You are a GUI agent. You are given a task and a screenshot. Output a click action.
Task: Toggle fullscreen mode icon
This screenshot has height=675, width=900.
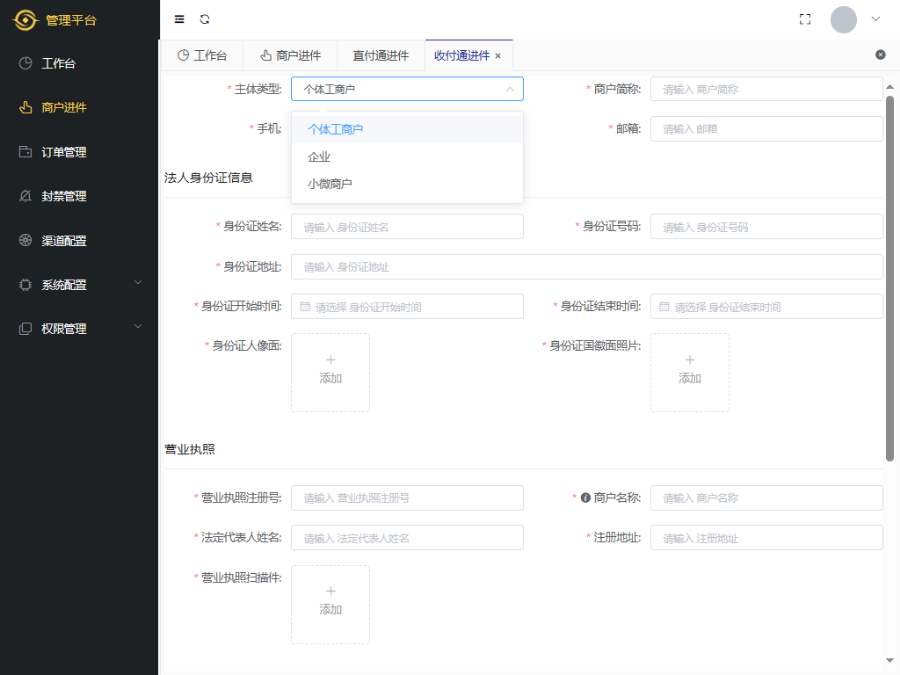[x=805, y=20]
